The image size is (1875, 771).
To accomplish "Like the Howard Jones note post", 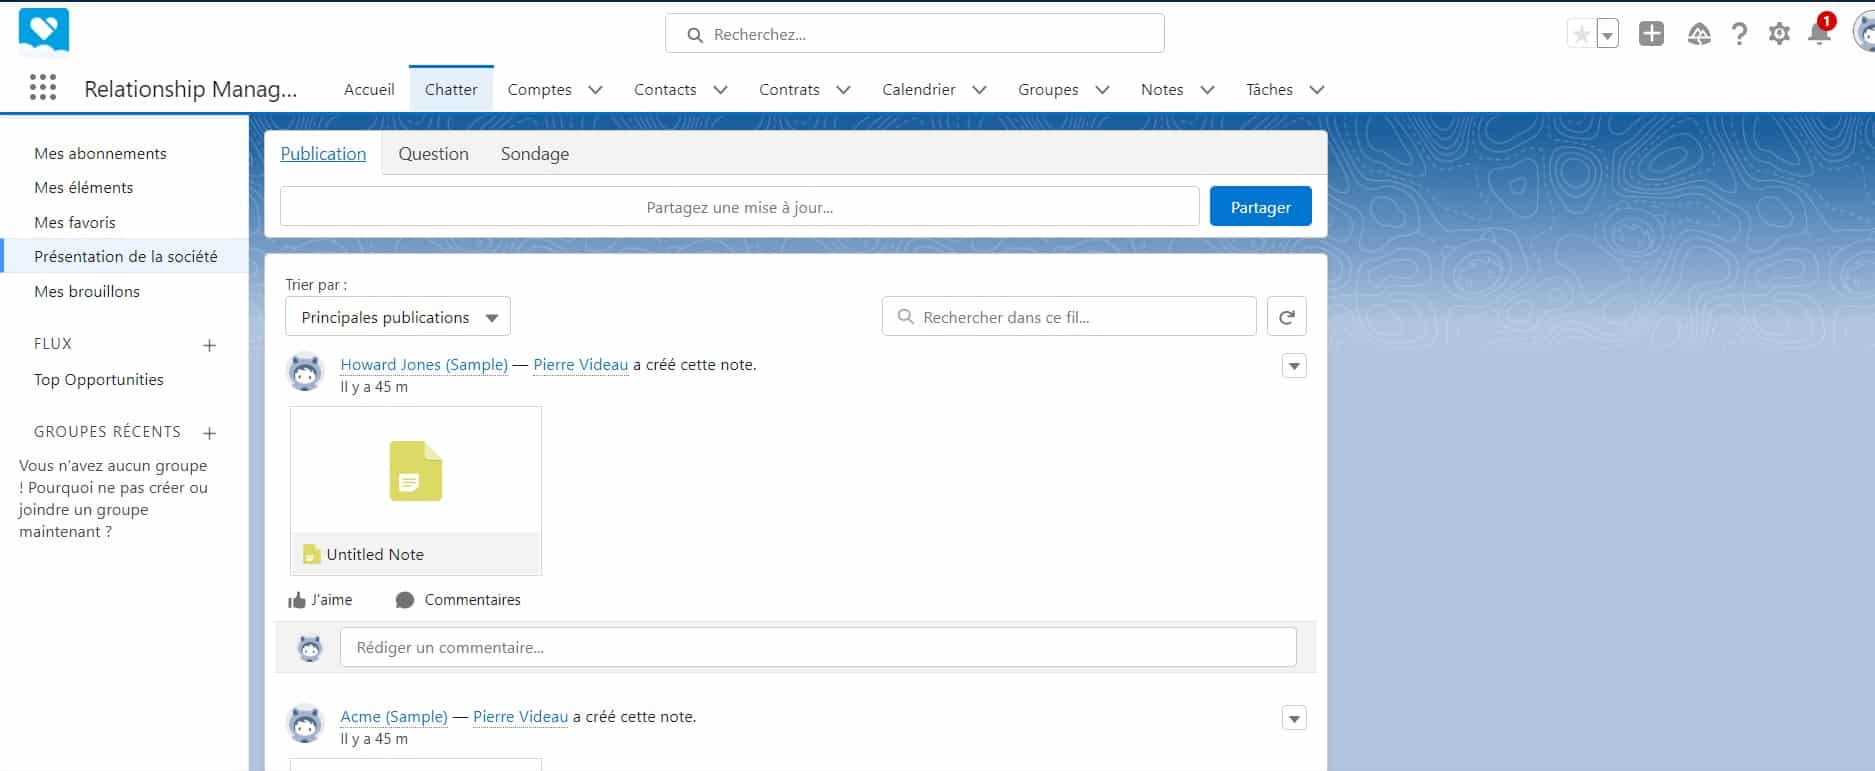I will click(320, 600).
